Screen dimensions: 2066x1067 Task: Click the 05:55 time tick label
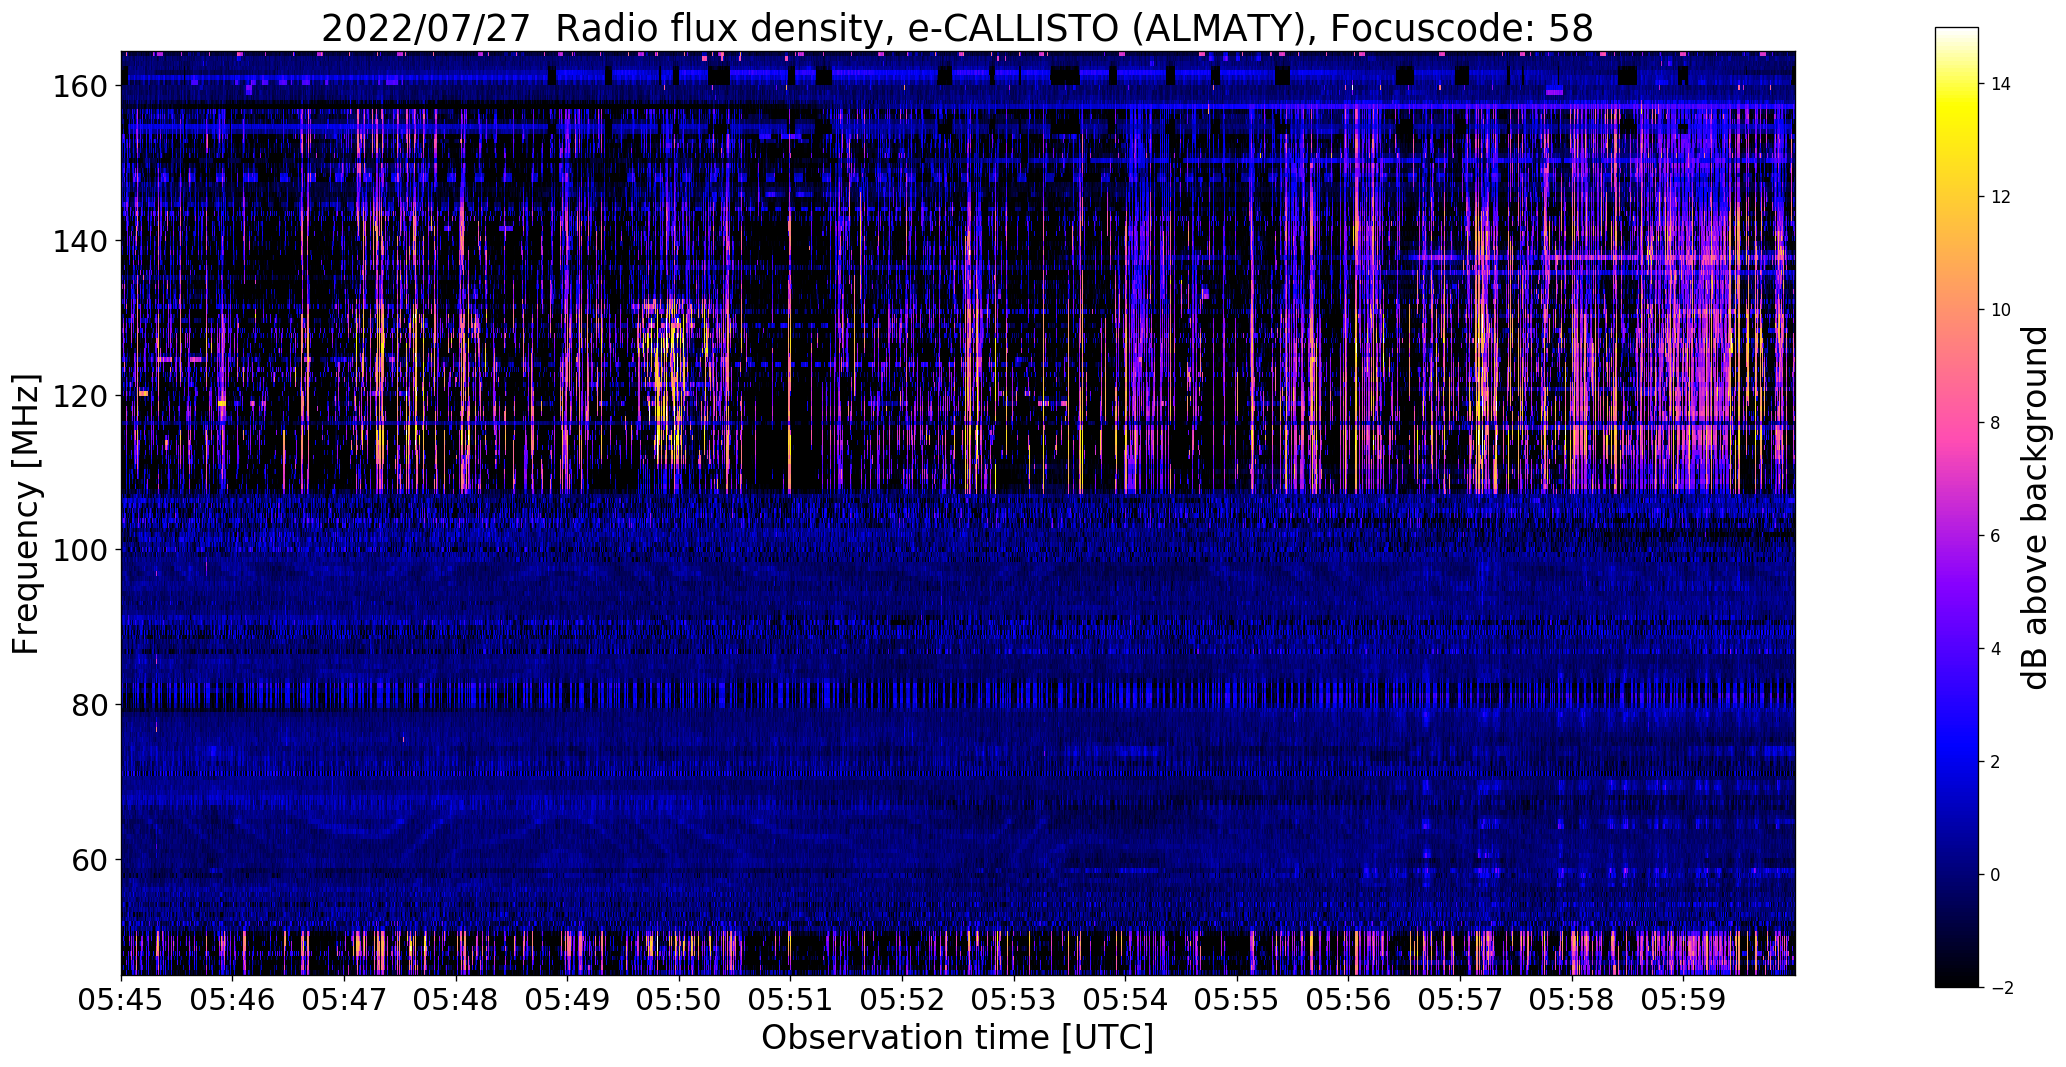1238,999
